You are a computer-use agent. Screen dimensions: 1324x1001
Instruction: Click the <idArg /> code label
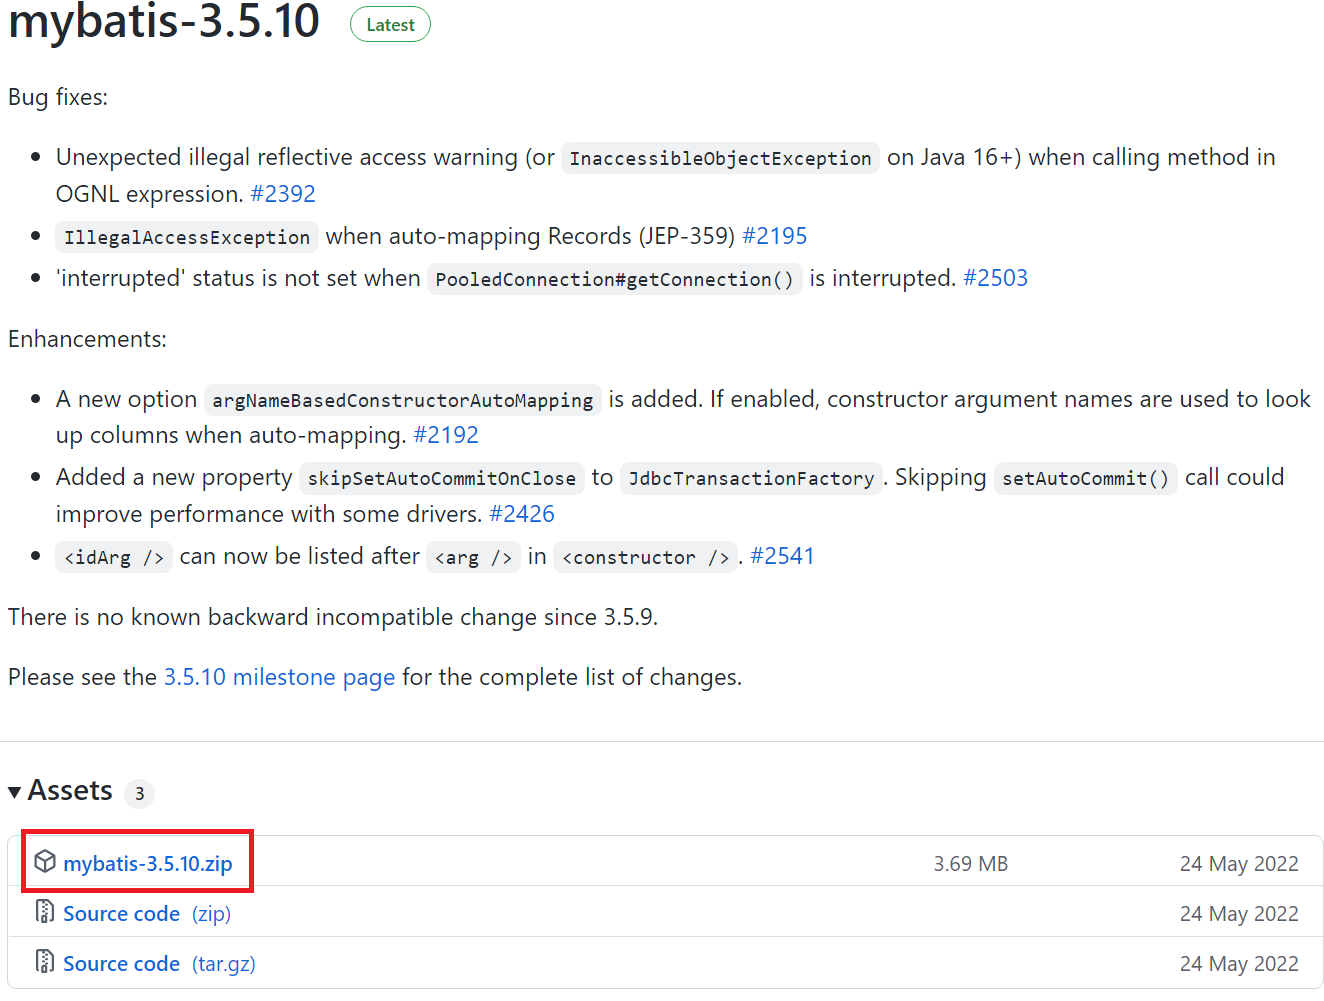pos(114,557)
